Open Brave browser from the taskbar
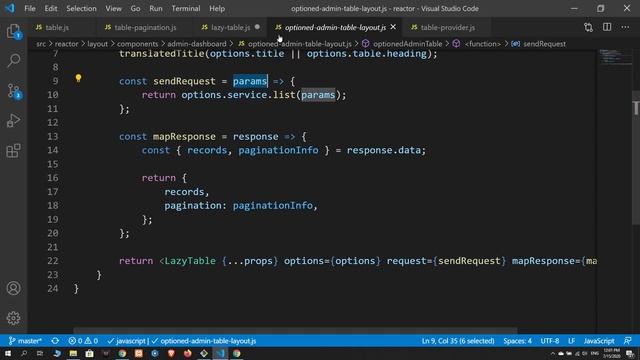 click(171, 353)
